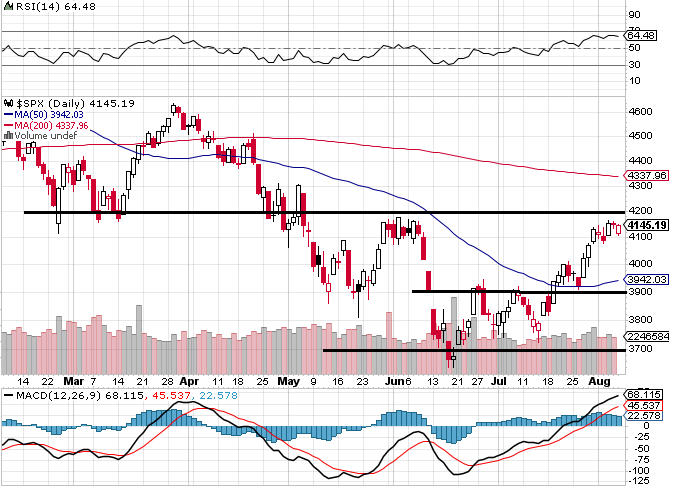Click the Aug month label on date axis
Viewport: 674px width, 486px height.
599,381
